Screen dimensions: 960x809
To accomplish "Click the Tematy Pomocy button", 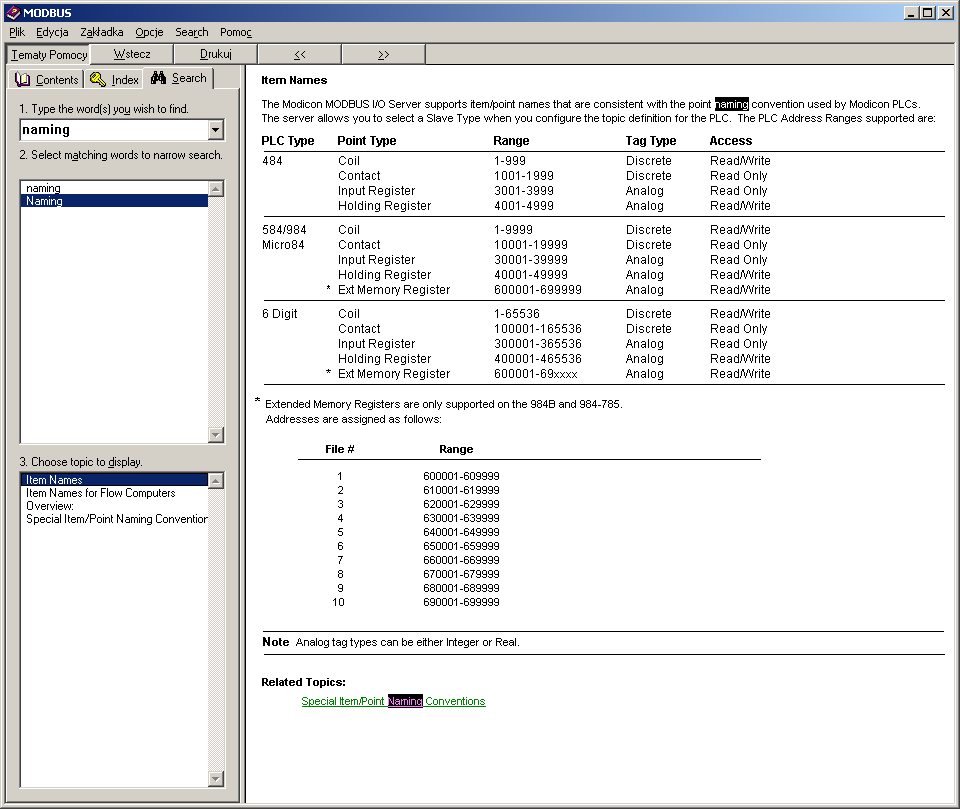I will coord(48,55).
